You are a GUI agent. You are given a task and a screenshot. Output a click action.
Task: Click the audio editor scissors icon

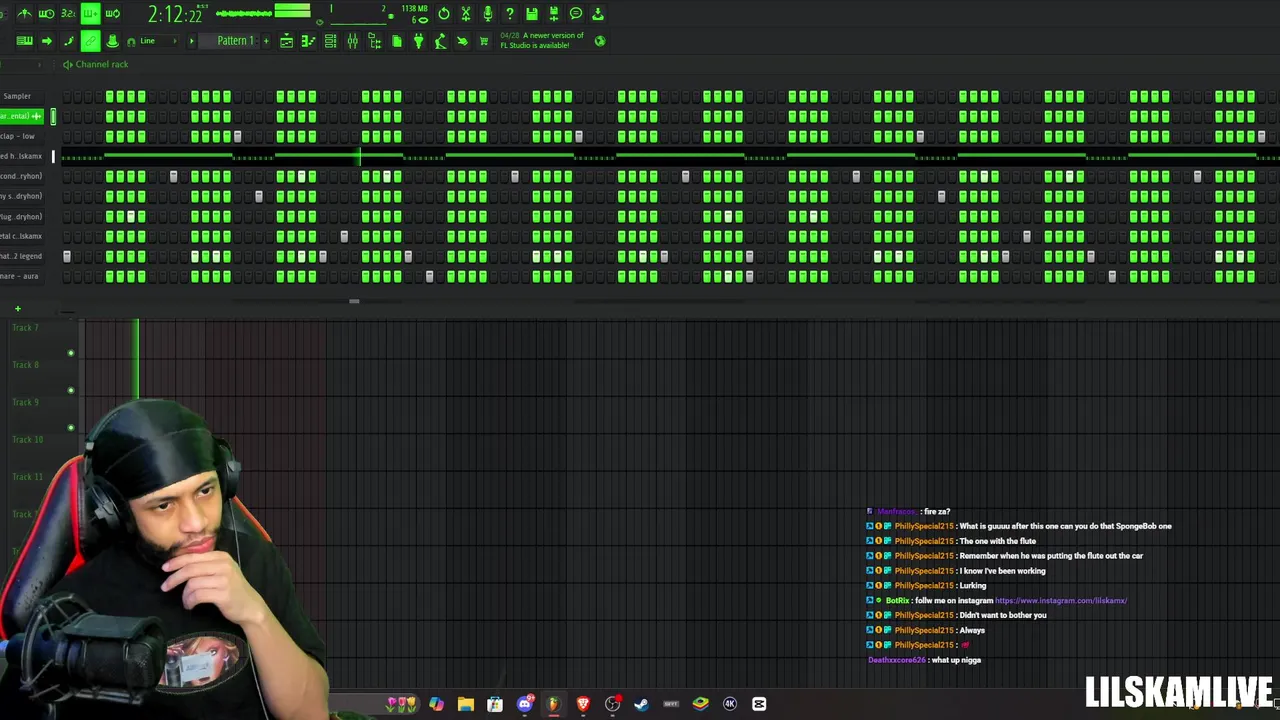coord(466,14)
